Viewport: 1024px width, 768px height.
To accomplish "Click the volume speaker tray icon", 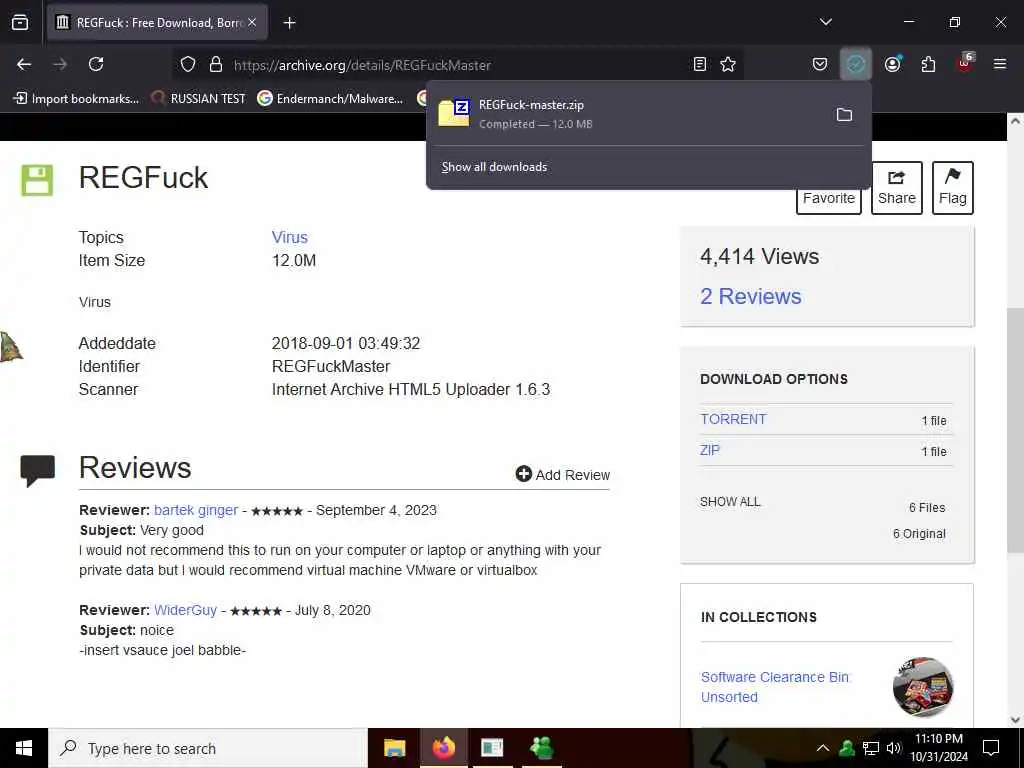I will (x=894, y=748).
